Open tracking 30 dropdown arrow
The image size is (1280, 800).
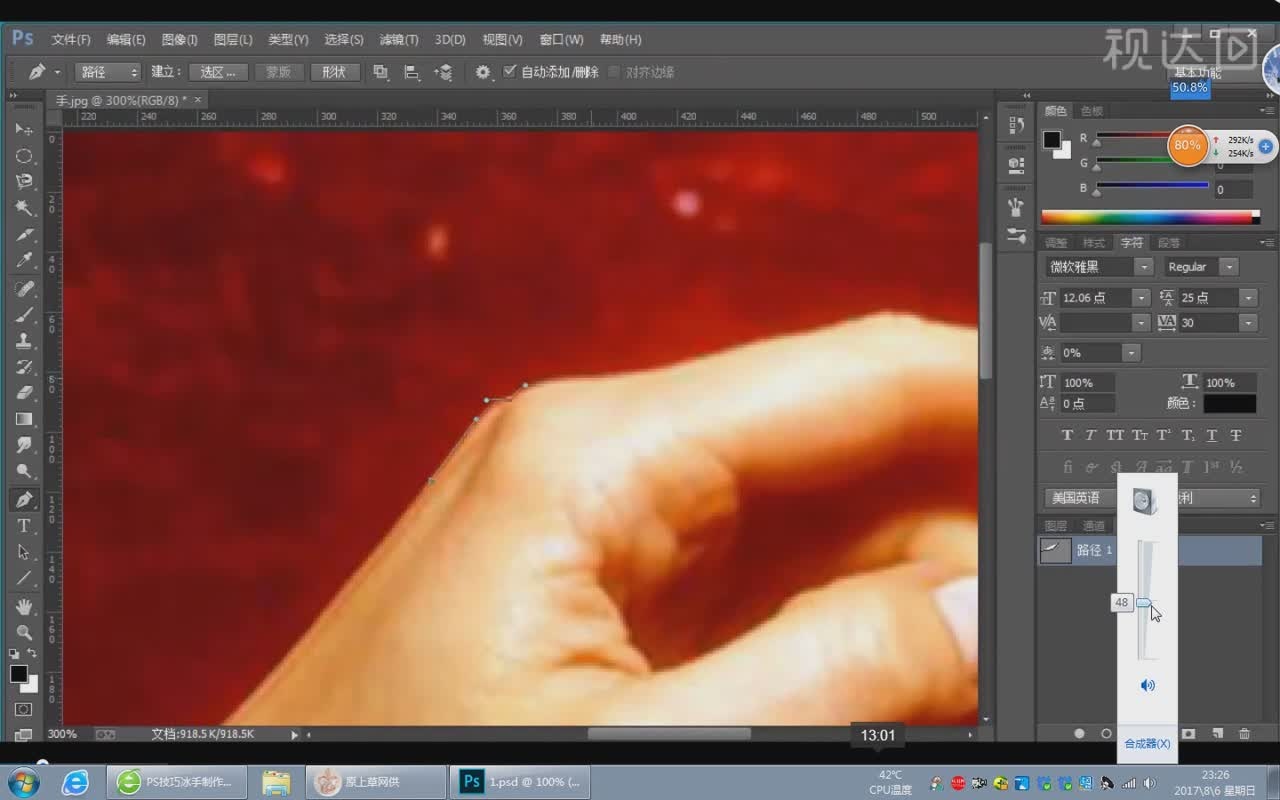[x=1248, y=323]
